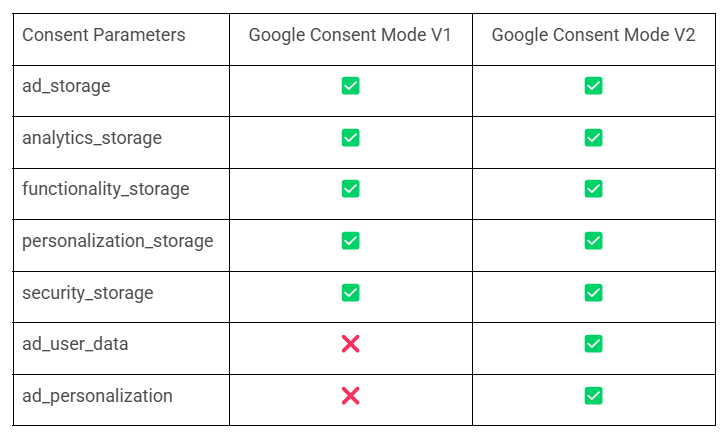
Task: Select the ad_storage parameter label
Action: coord(66,86)
